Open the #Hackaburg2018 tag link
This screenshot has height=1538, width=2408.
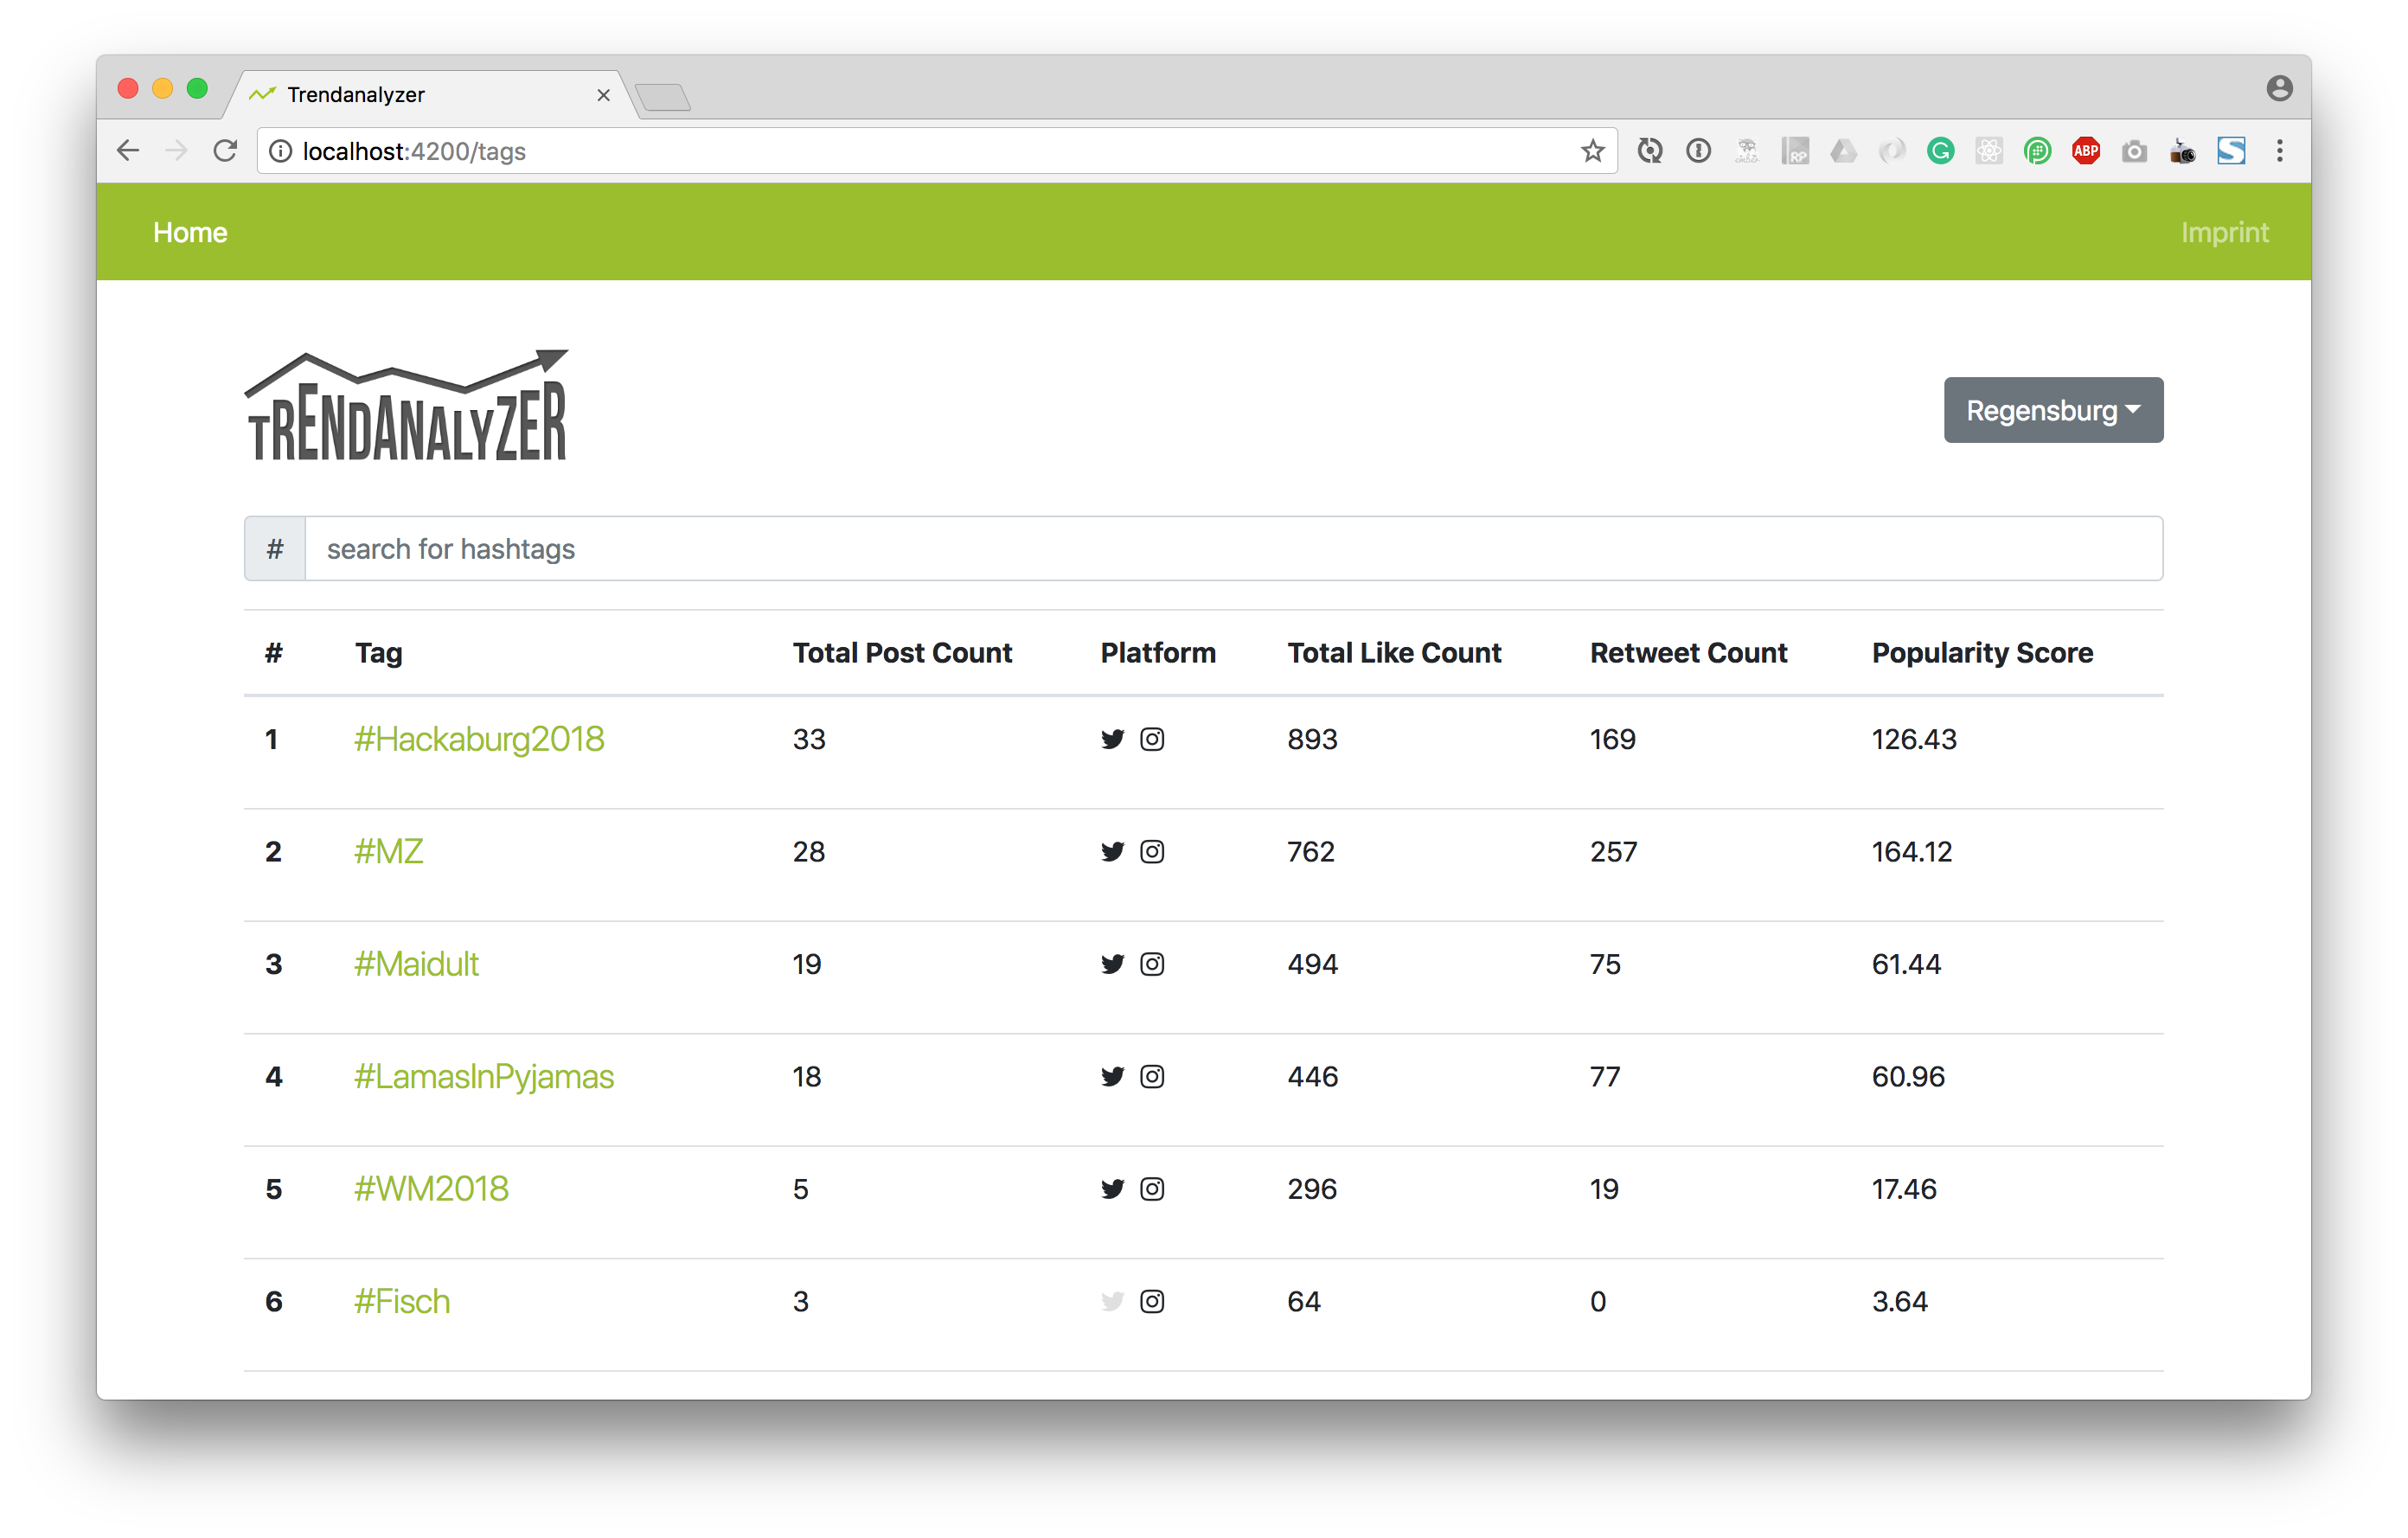pyautogui.click(x=479, y=739)
